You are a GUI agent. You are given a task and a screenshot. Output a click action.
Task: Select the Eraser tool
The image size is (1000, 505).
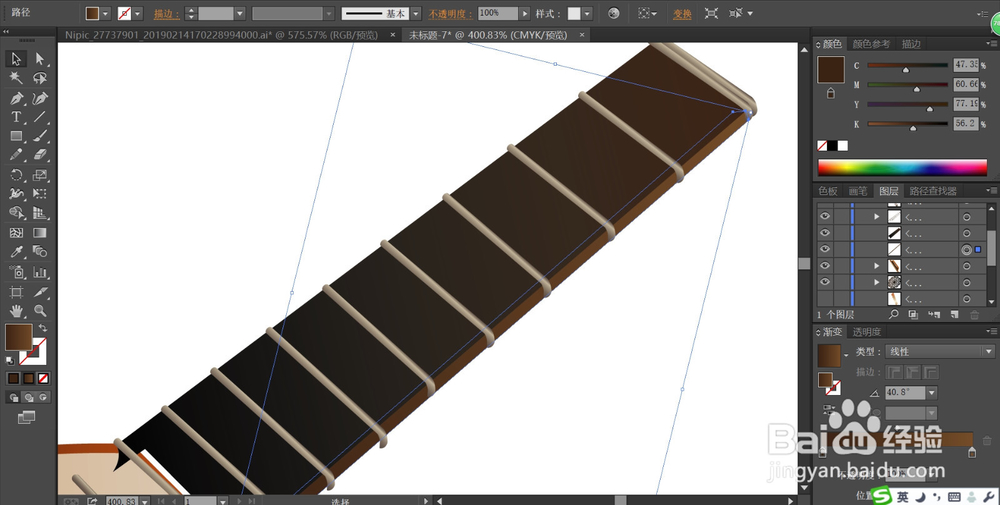point(40,154)
